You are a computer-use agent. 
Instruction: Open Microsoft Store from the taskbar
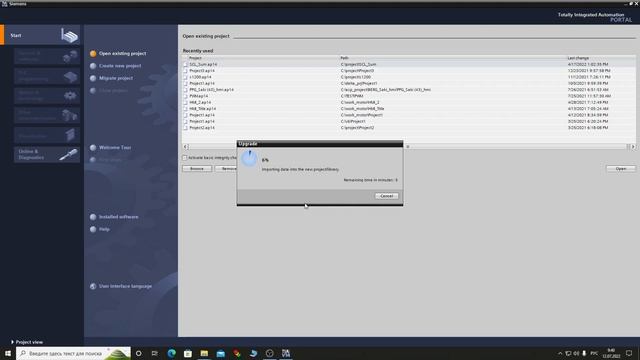tap(188, 353)
